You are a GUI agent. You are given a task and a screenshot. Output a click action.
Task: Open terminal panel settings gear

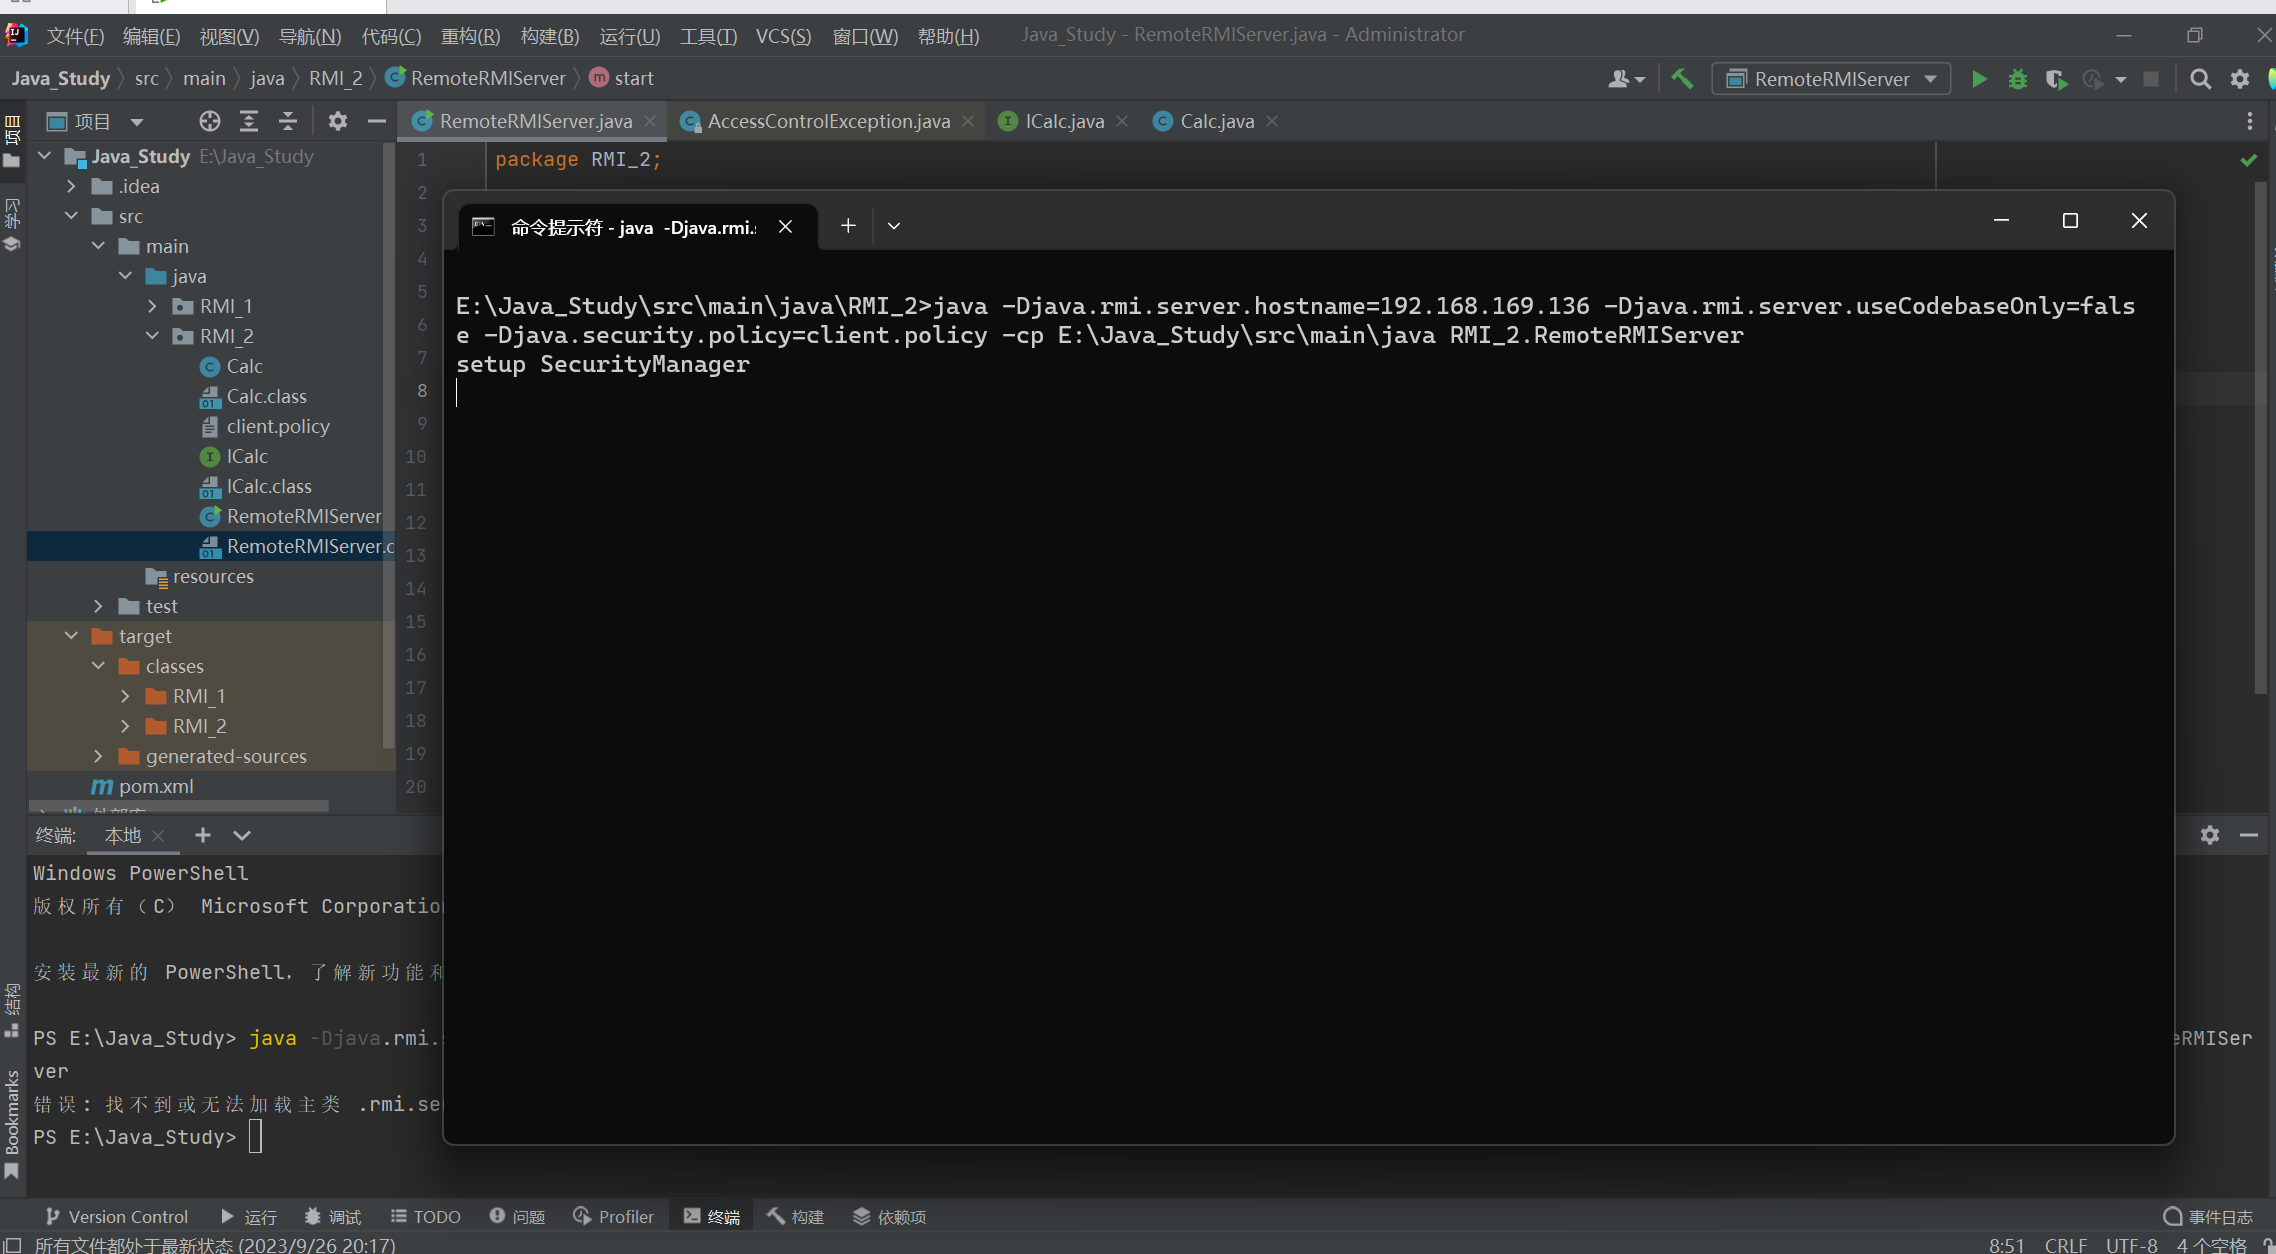pyautogui.click(x=2210, y=835)
